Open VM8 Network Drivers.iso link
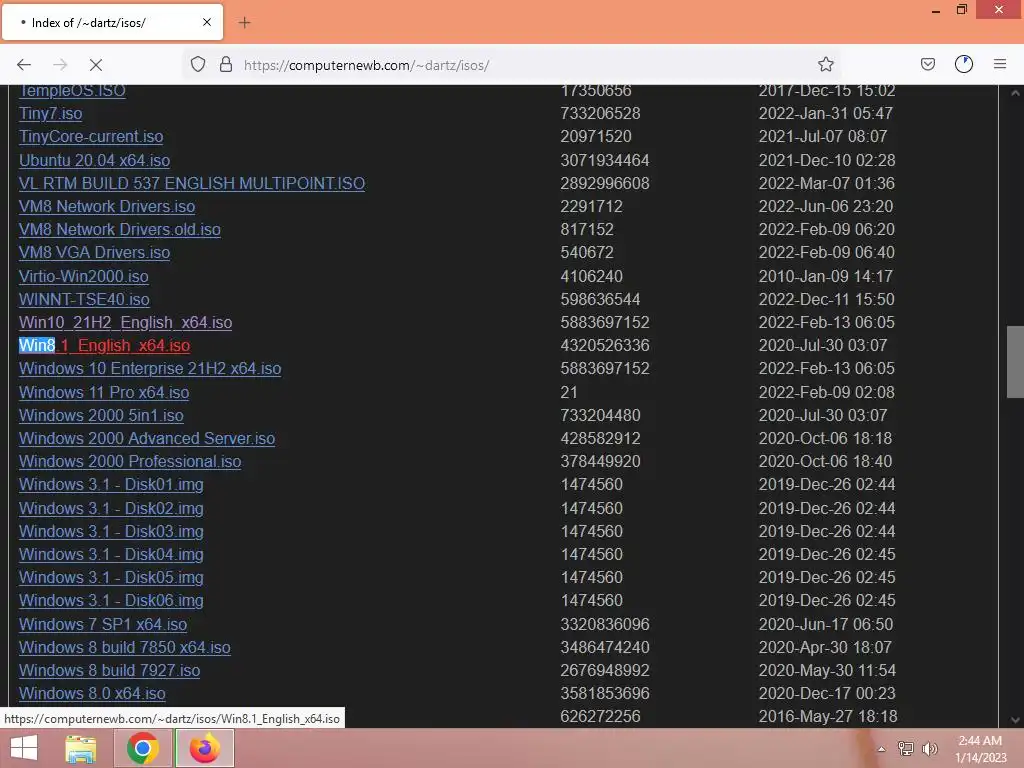The height and width of the screenshot is (768, 1024). pos(107,206)
